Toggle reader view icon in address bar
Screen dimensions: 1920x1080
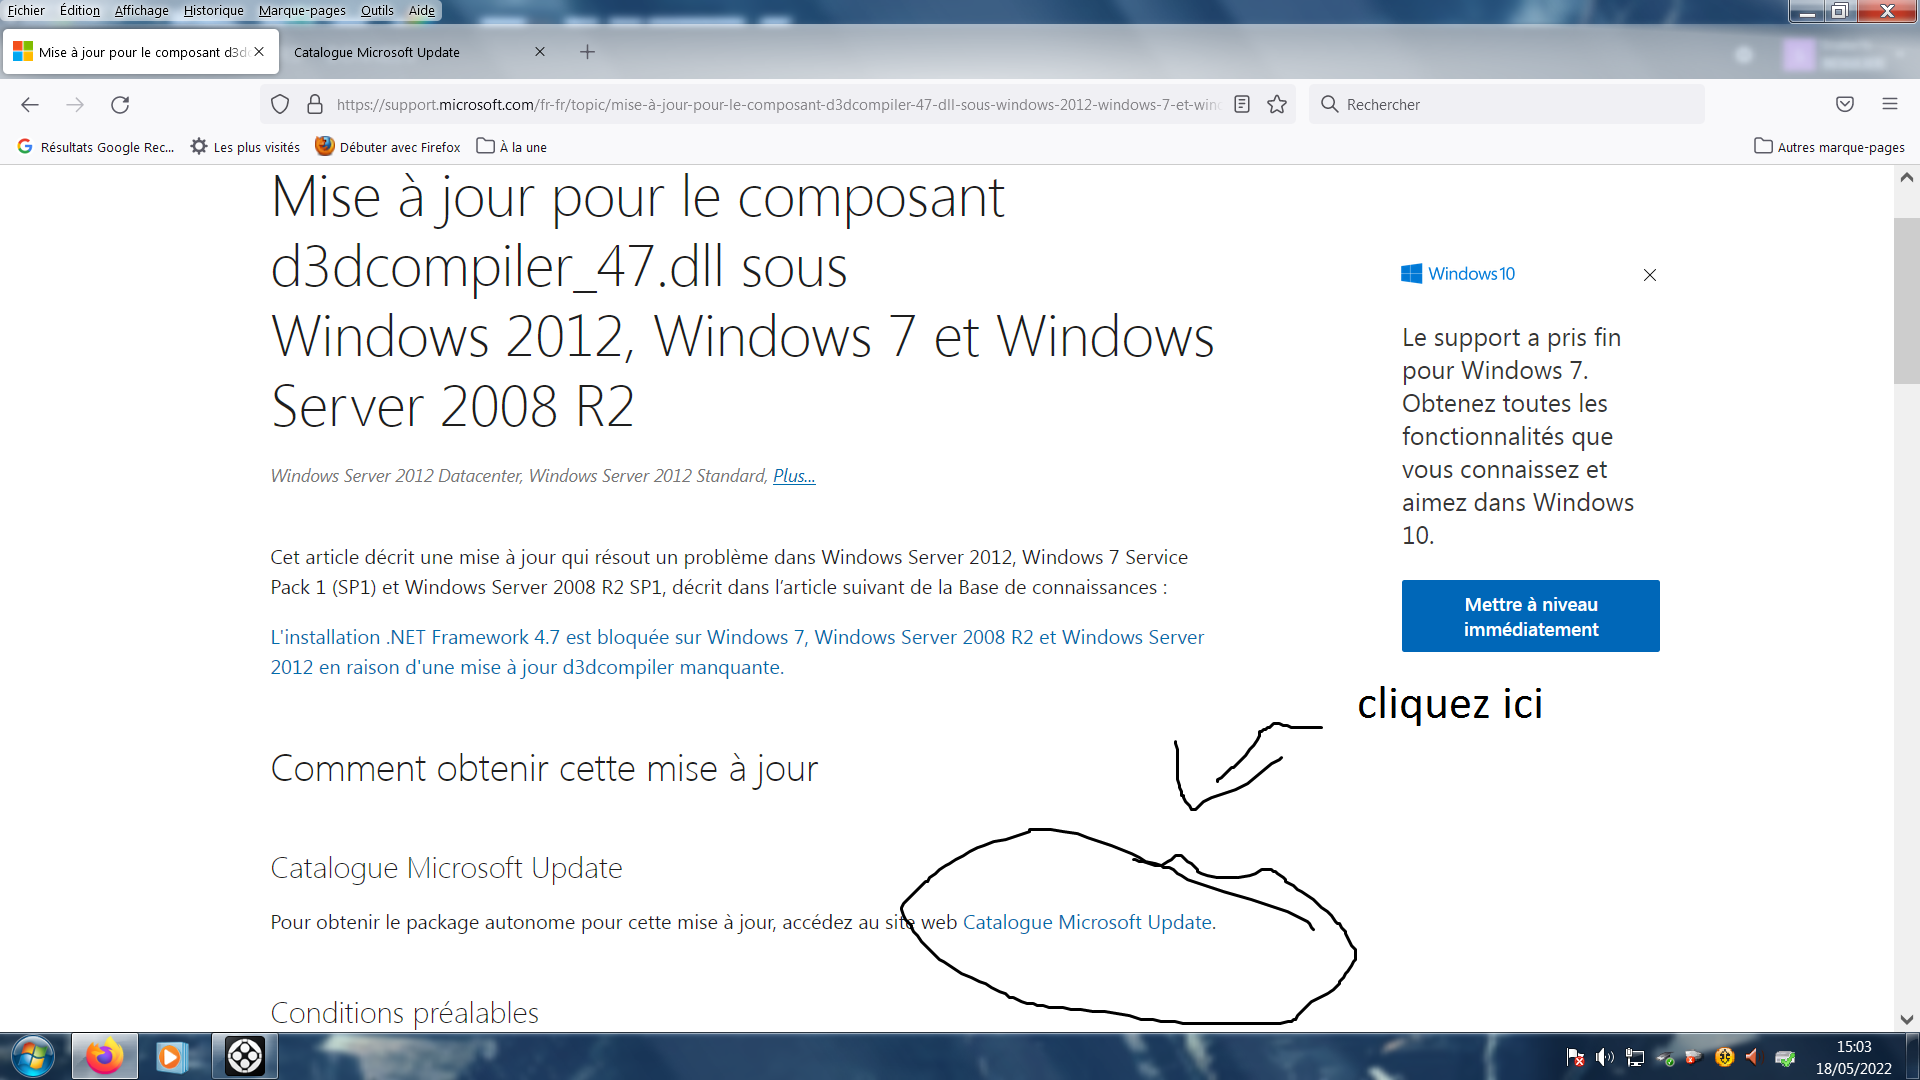point(1242,105)
